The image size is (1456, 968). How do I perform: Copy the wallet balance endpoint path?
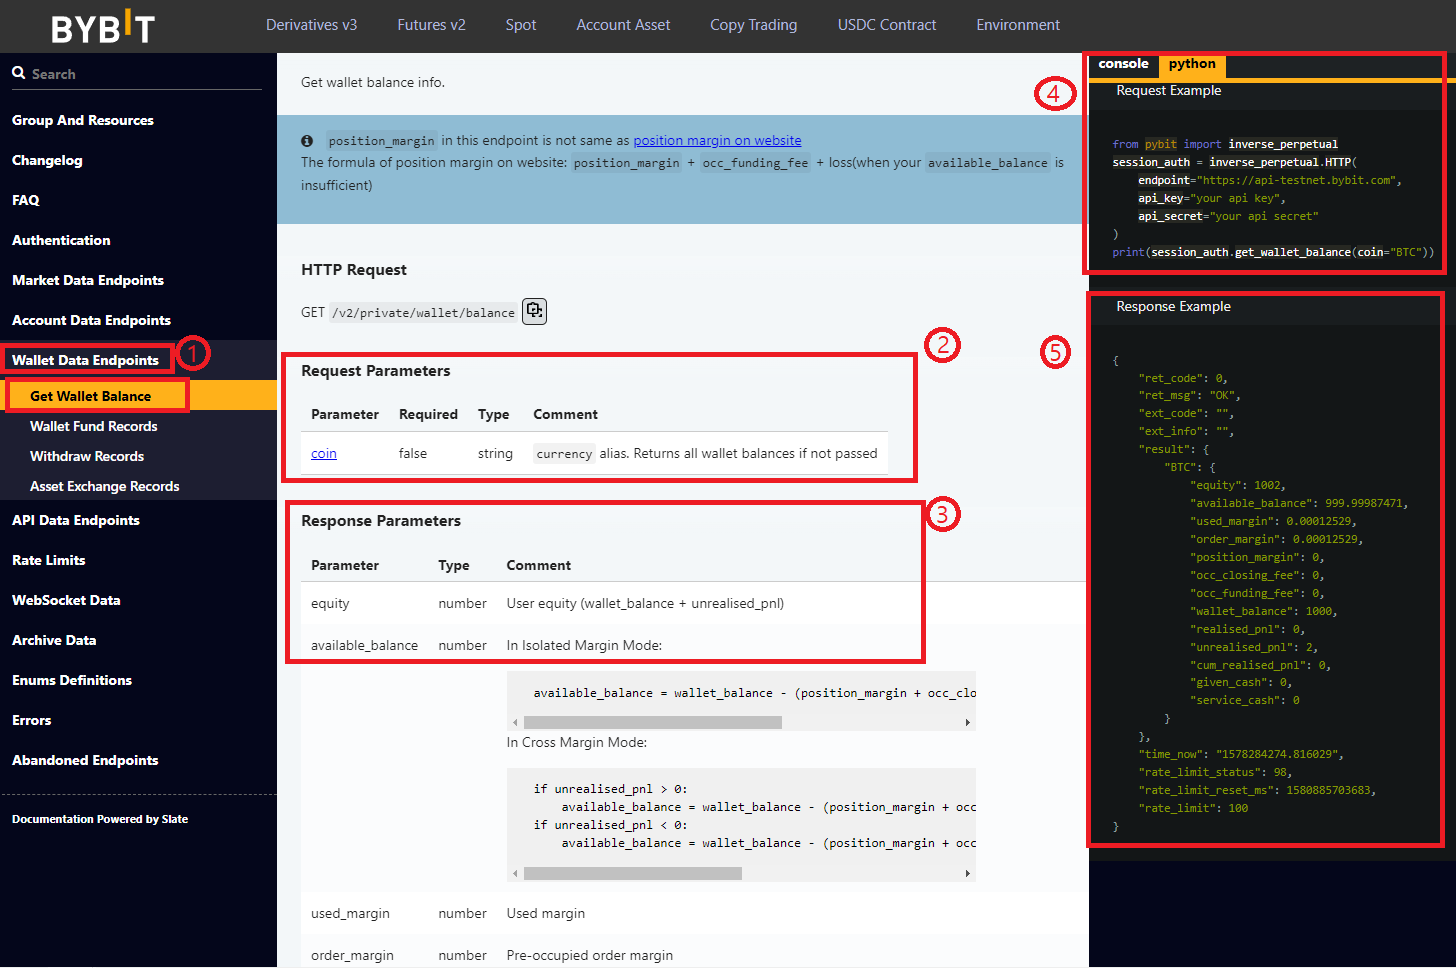pos(535,311)
